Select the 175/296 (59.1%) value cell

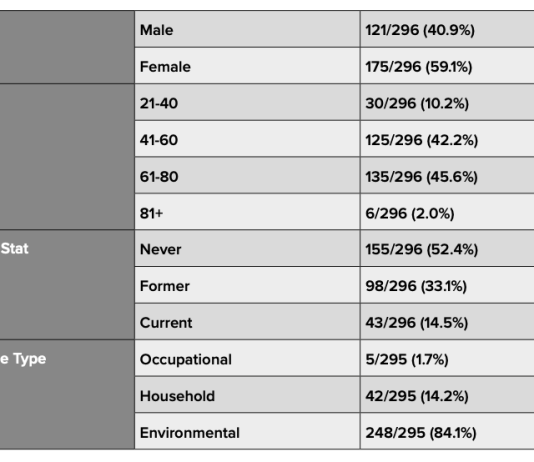447,66
